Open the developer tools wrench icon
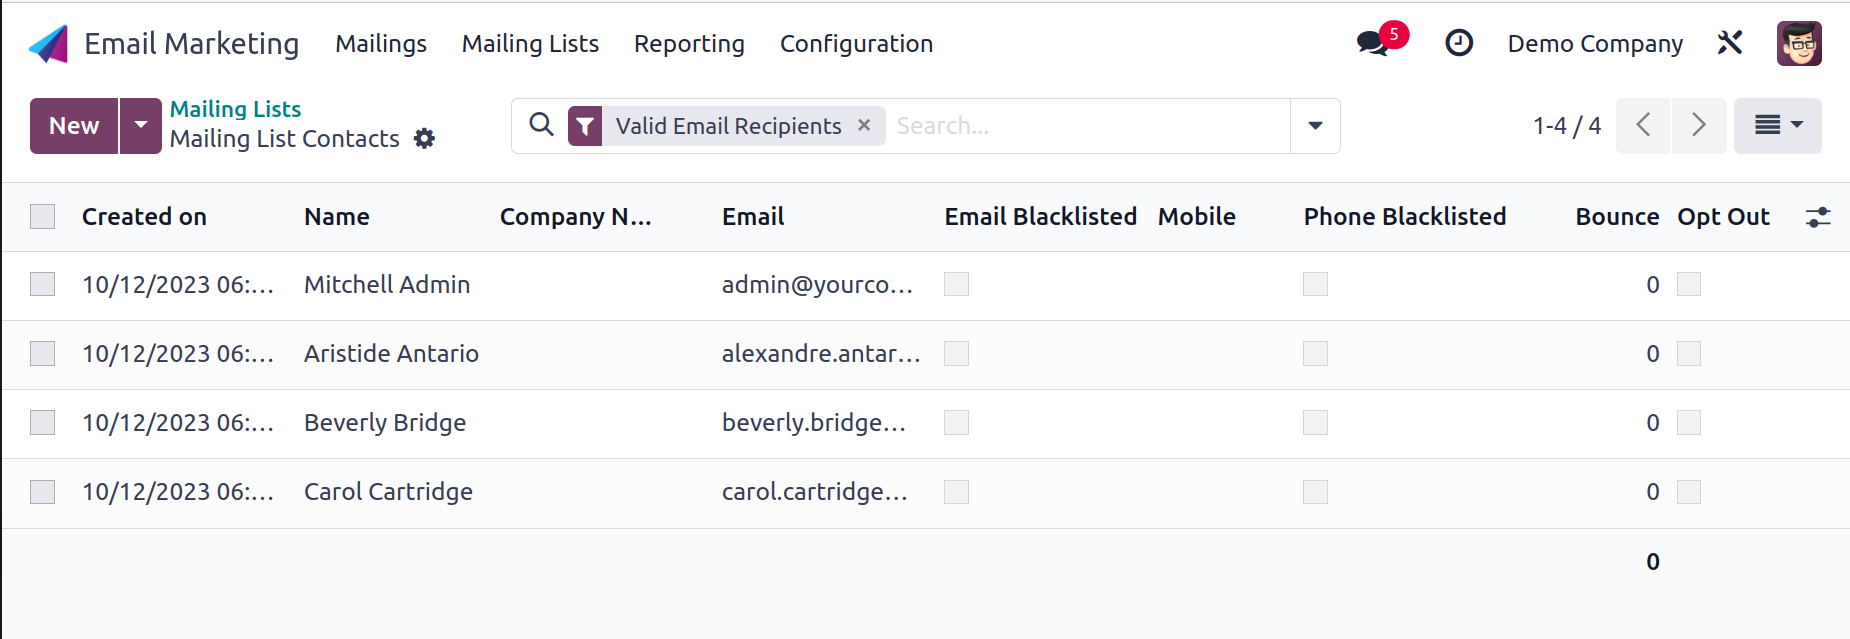Viewport: 1850px width, 639px height. click(x=1730, y=43)
